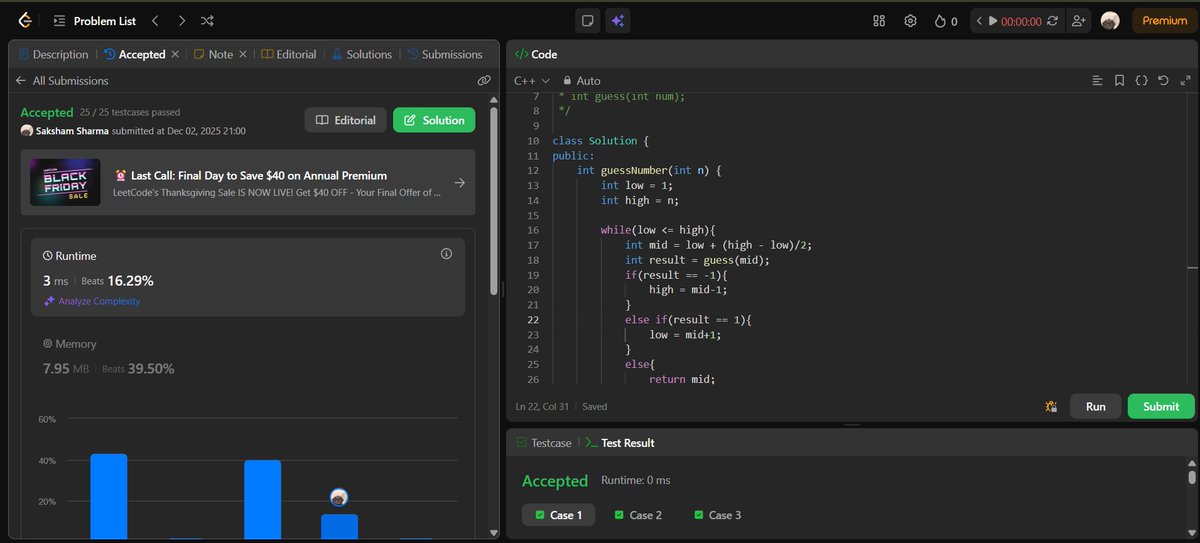
Task: Open the layout grid icon
Action: (x=879, y=21)
